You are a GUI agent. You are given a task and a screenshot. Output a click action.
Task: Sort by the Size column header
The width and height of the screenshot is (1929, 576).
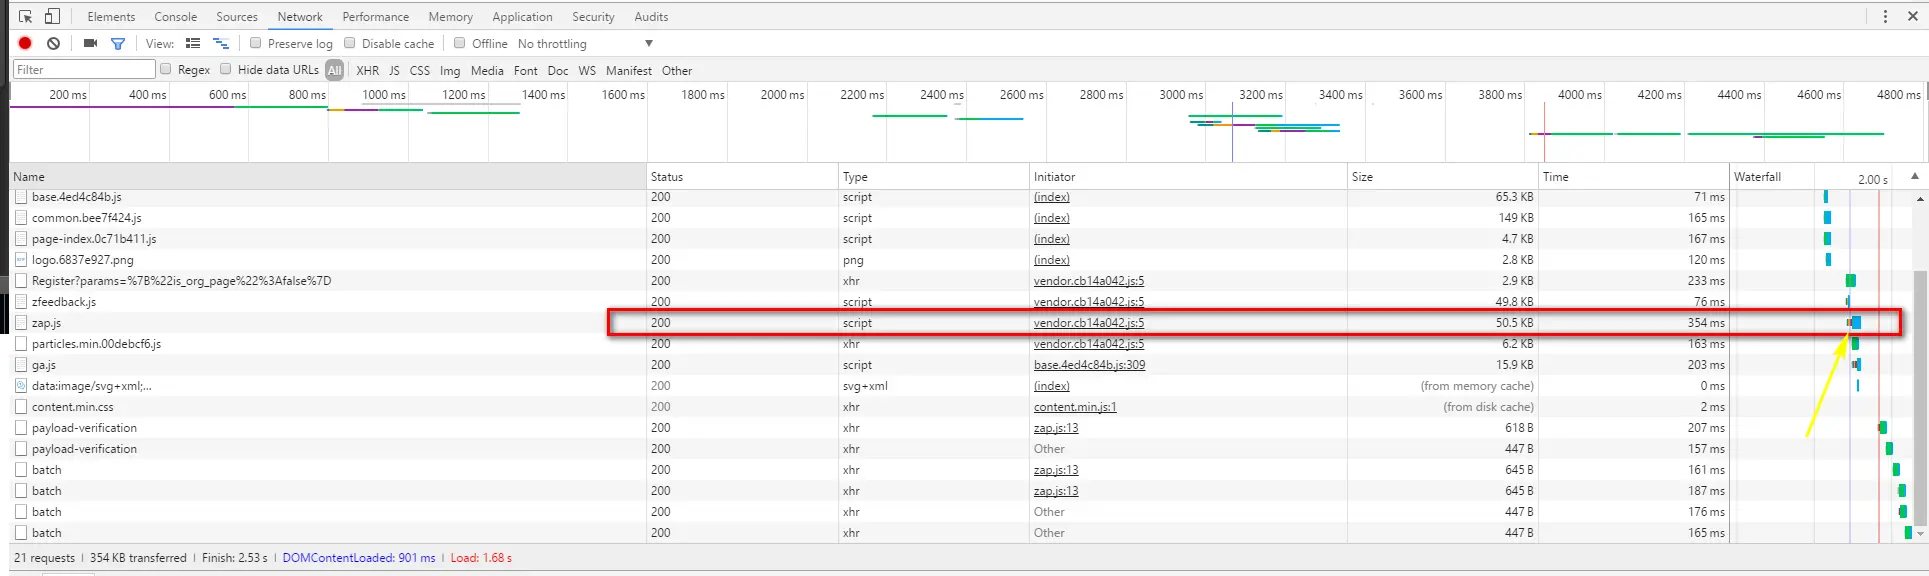coord(1443,177)
